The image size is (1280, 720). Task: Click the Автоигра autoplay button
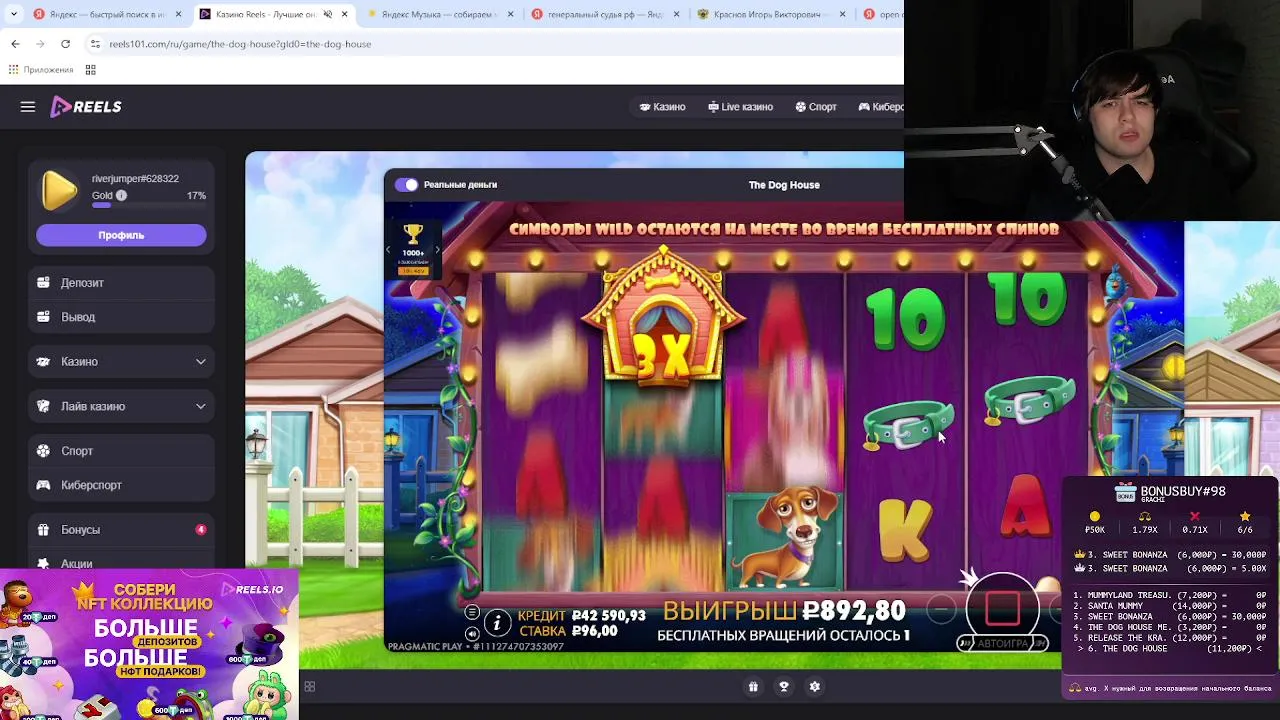1001,643
